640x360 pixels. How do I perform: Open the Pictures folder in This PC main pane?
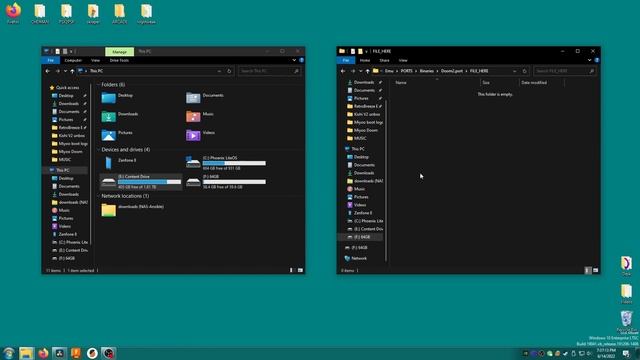(x=117, y=135)
